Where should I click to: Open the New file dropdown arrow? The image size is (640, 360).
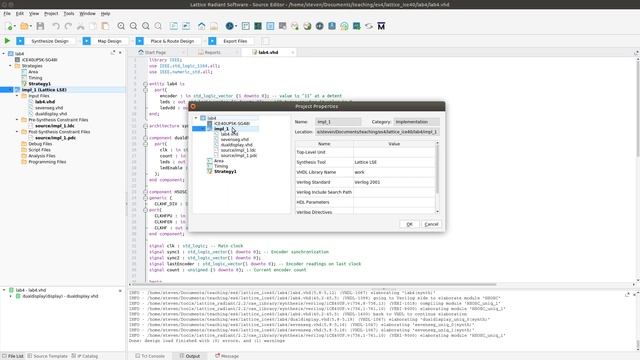point(14,27)
